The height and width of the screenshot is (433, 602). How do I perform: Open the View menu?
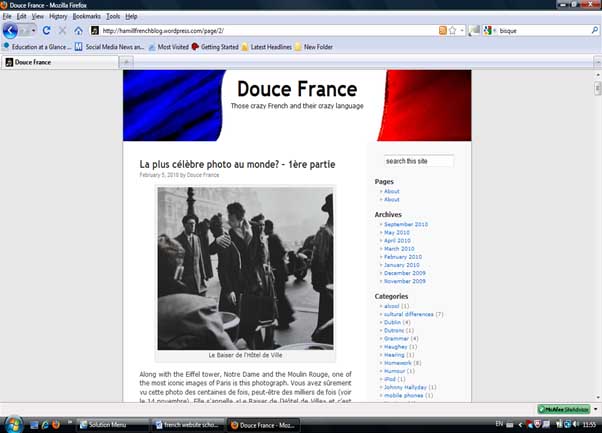(37, 16)
